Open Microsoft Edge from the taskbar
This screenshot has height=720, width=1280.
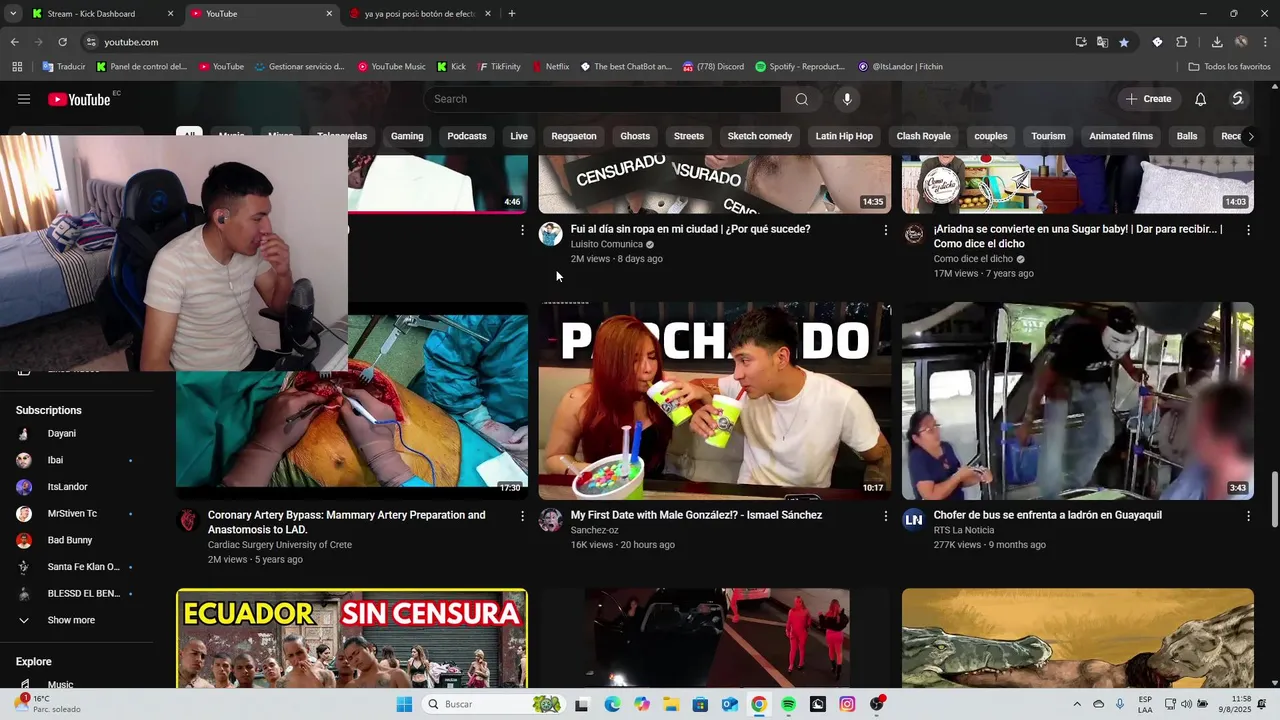[x=612, y=704]
